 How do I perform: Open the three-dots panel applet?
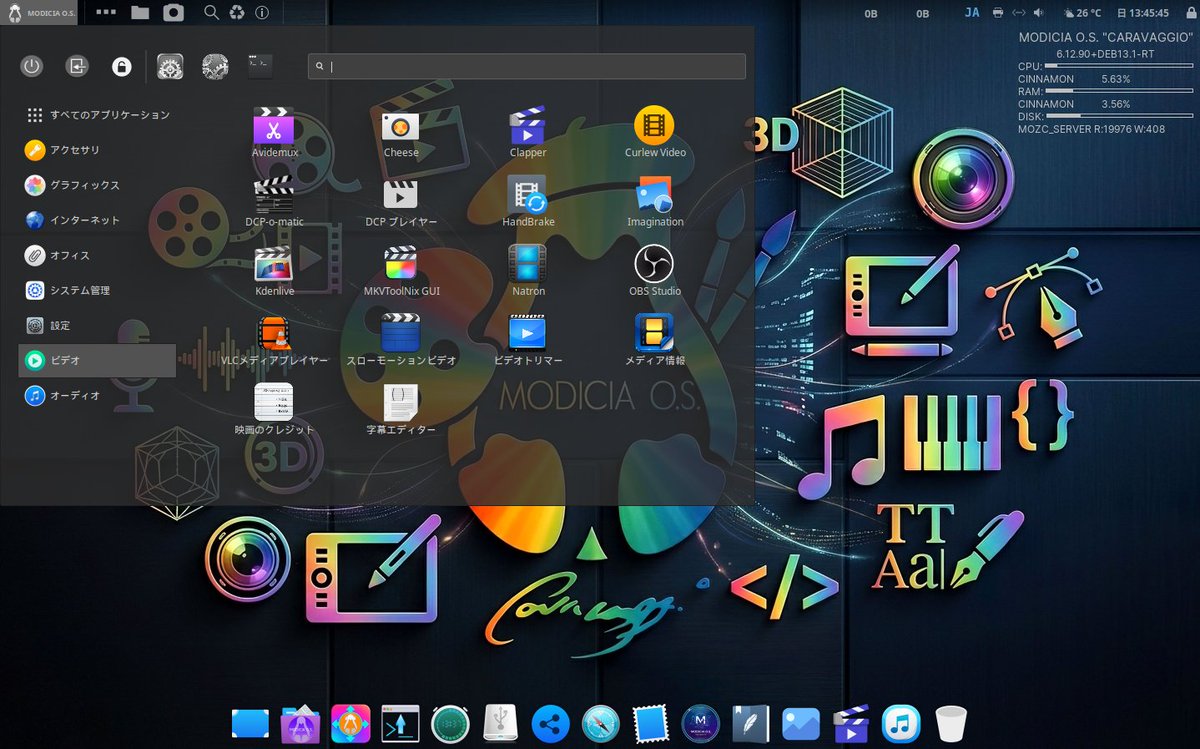click(104, 12)
